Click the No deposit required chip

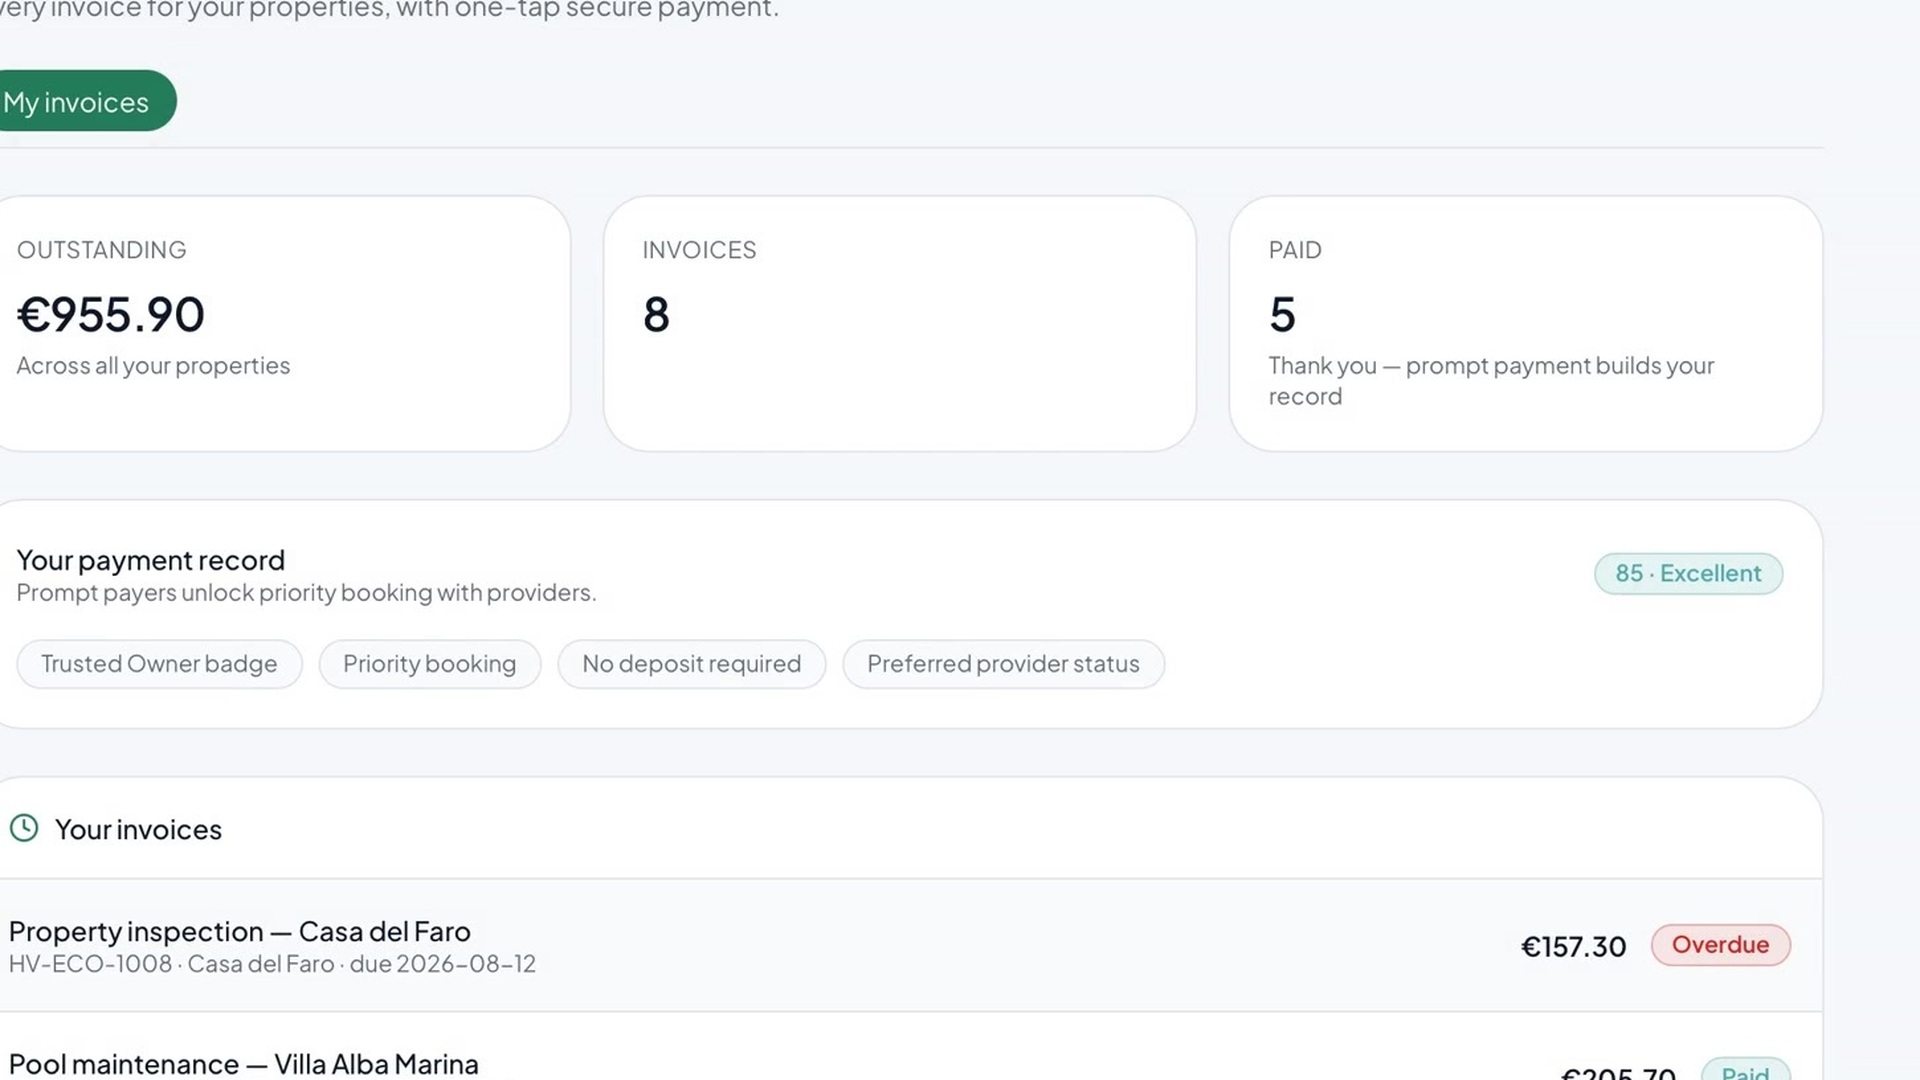(691, 664)
